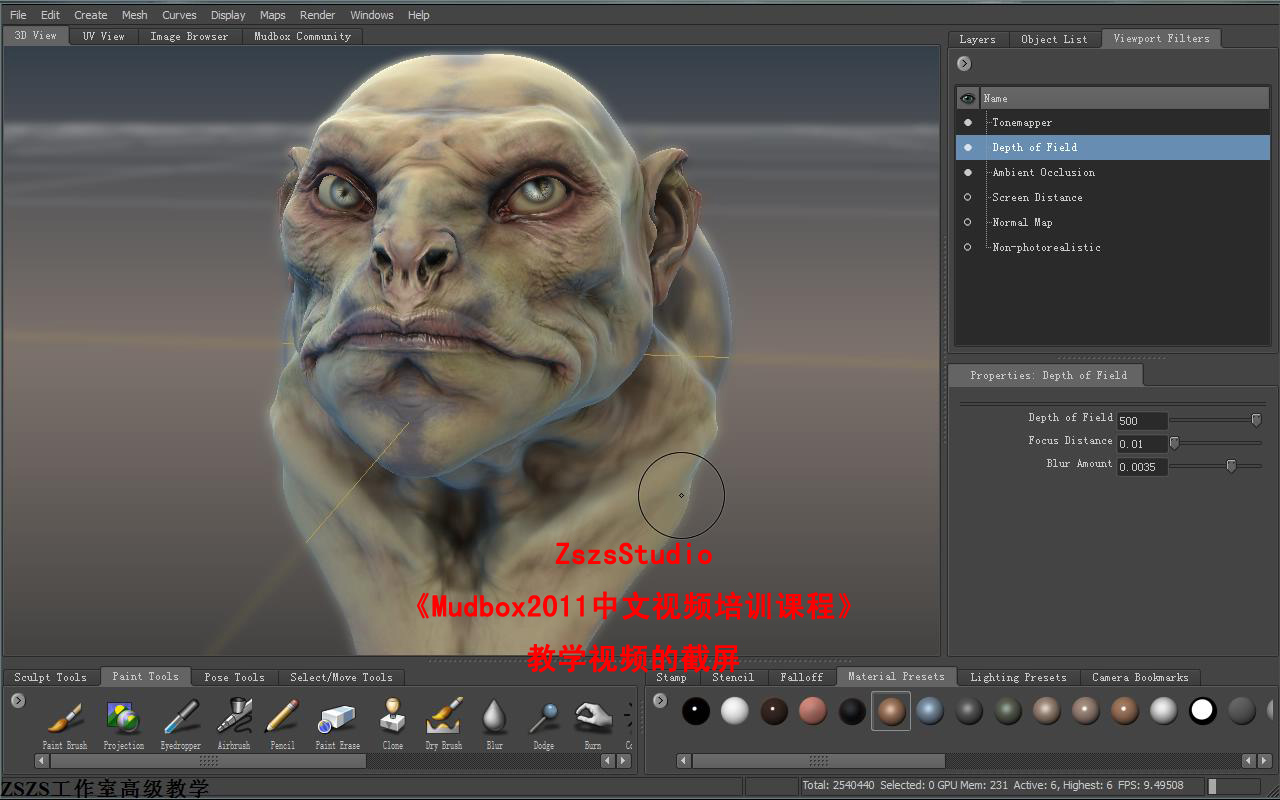Viewport: 1280px width, 800px height.
Task: Switch to the Image Browser tab
Action: pyautogui.click(x=189, y=36)
